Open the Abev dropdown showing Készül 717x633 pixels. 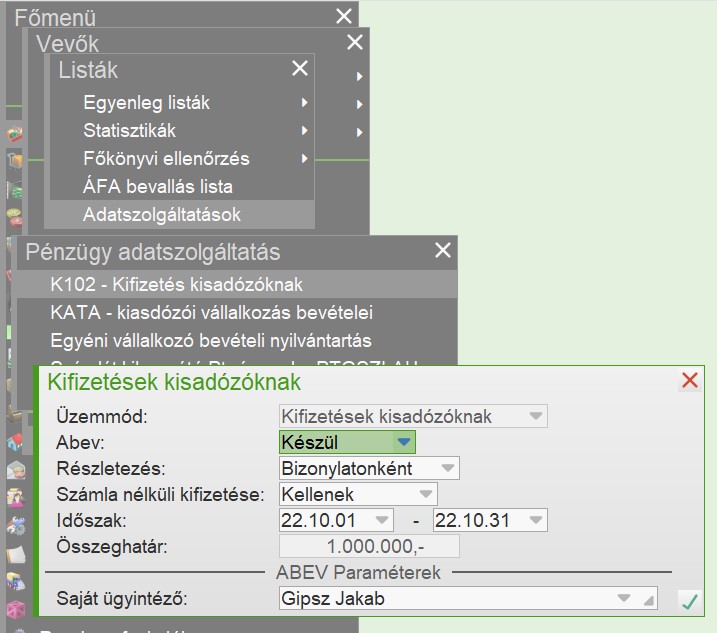pos(347,442)
